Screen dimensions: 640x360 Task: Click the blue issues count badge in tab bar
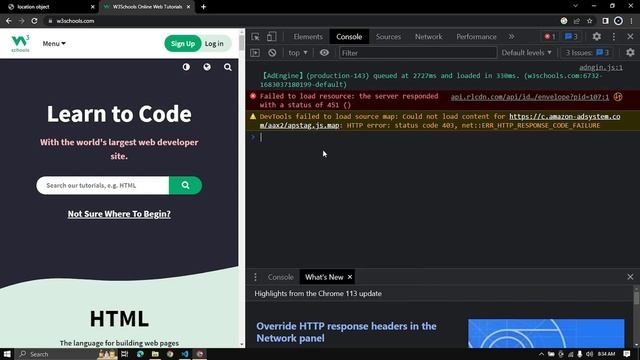pyautogui.click(x=571, y=37)
